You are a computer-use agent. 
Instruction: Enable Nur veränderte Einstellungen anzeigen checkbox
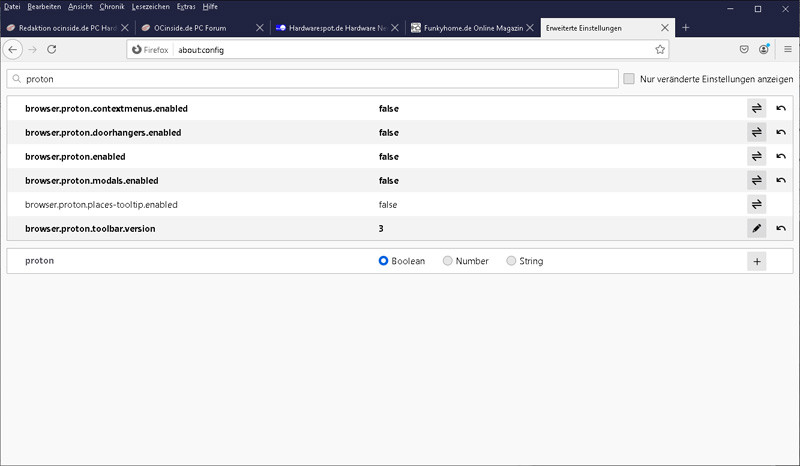click(629, 79)
